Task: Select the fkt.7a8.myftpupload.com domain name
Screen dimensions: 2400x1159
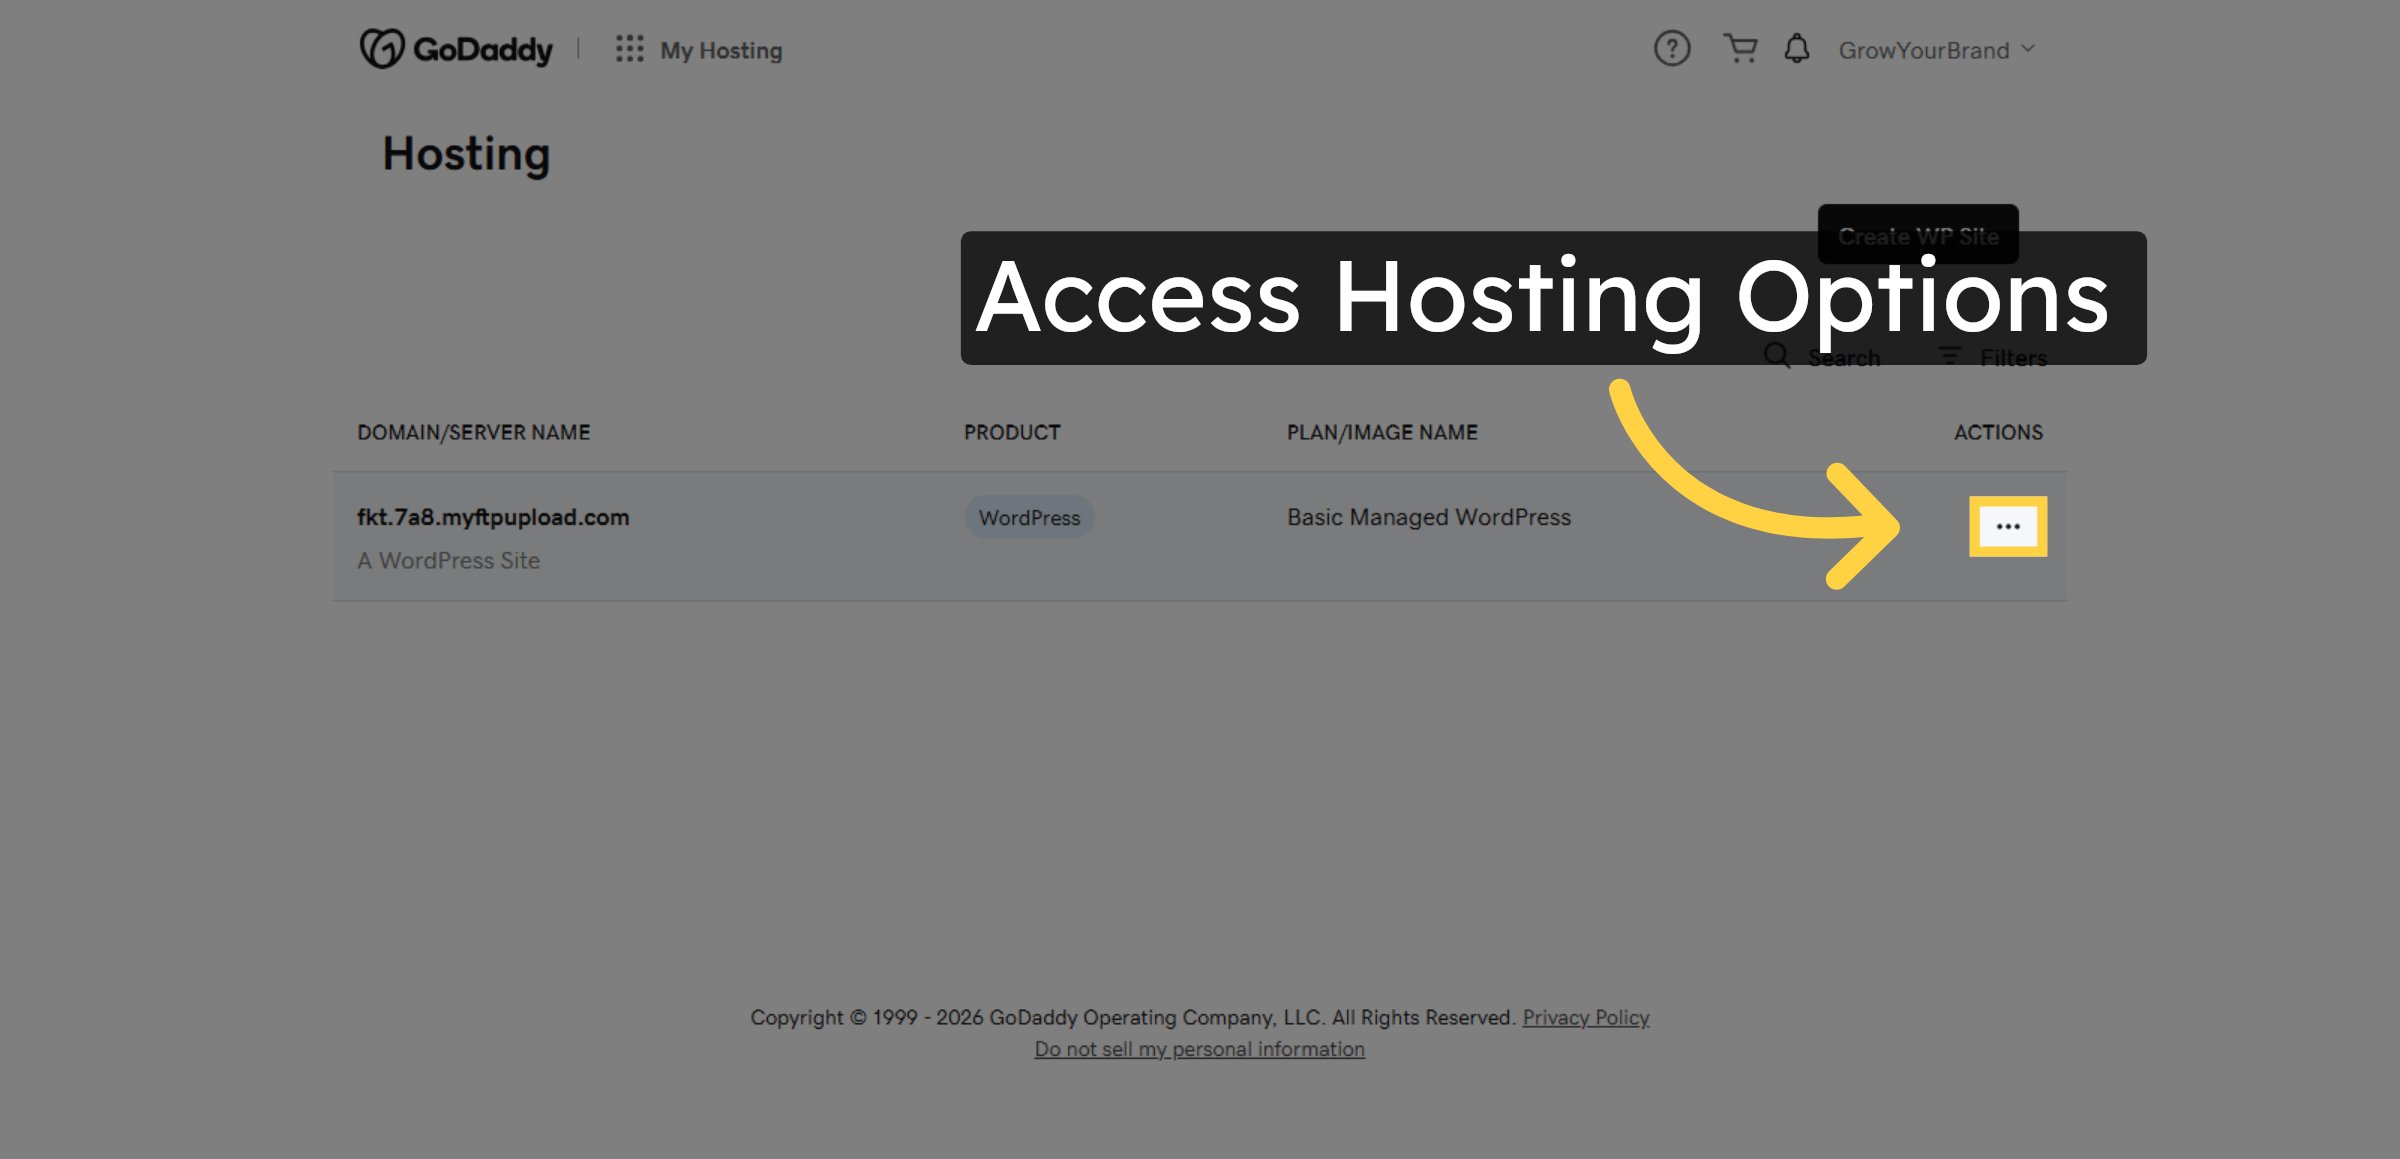Action: (493, 517)
